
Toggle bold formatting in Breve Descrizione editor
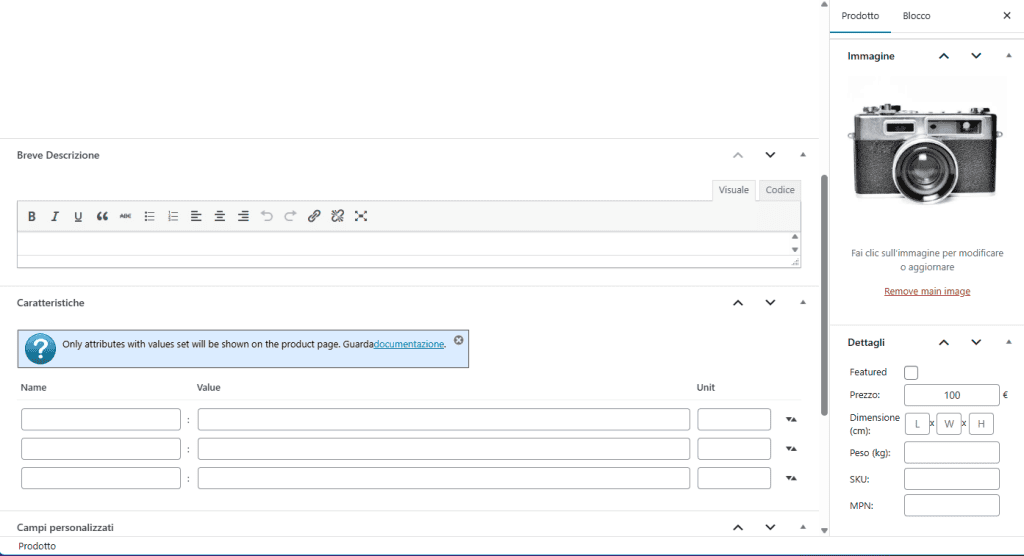tap(32, 216)
